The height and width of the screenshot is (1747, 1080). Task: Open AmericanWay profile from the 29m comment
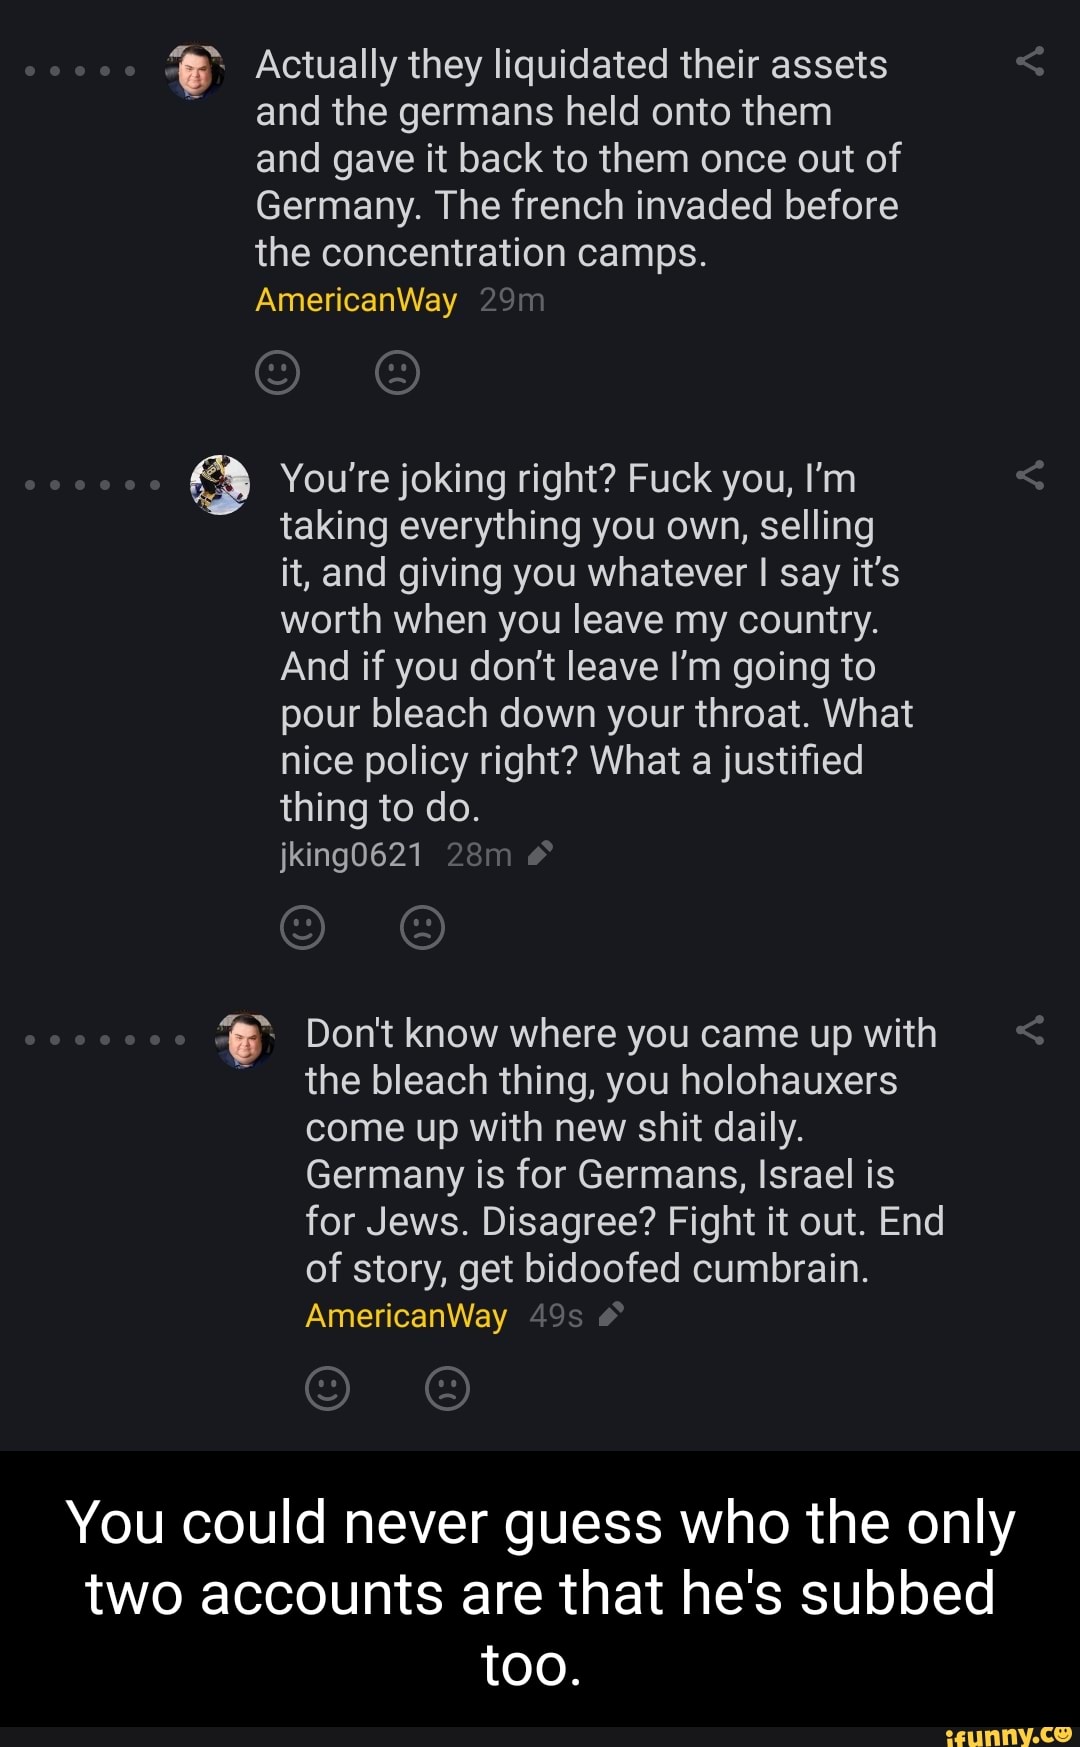tap(356, 300)
